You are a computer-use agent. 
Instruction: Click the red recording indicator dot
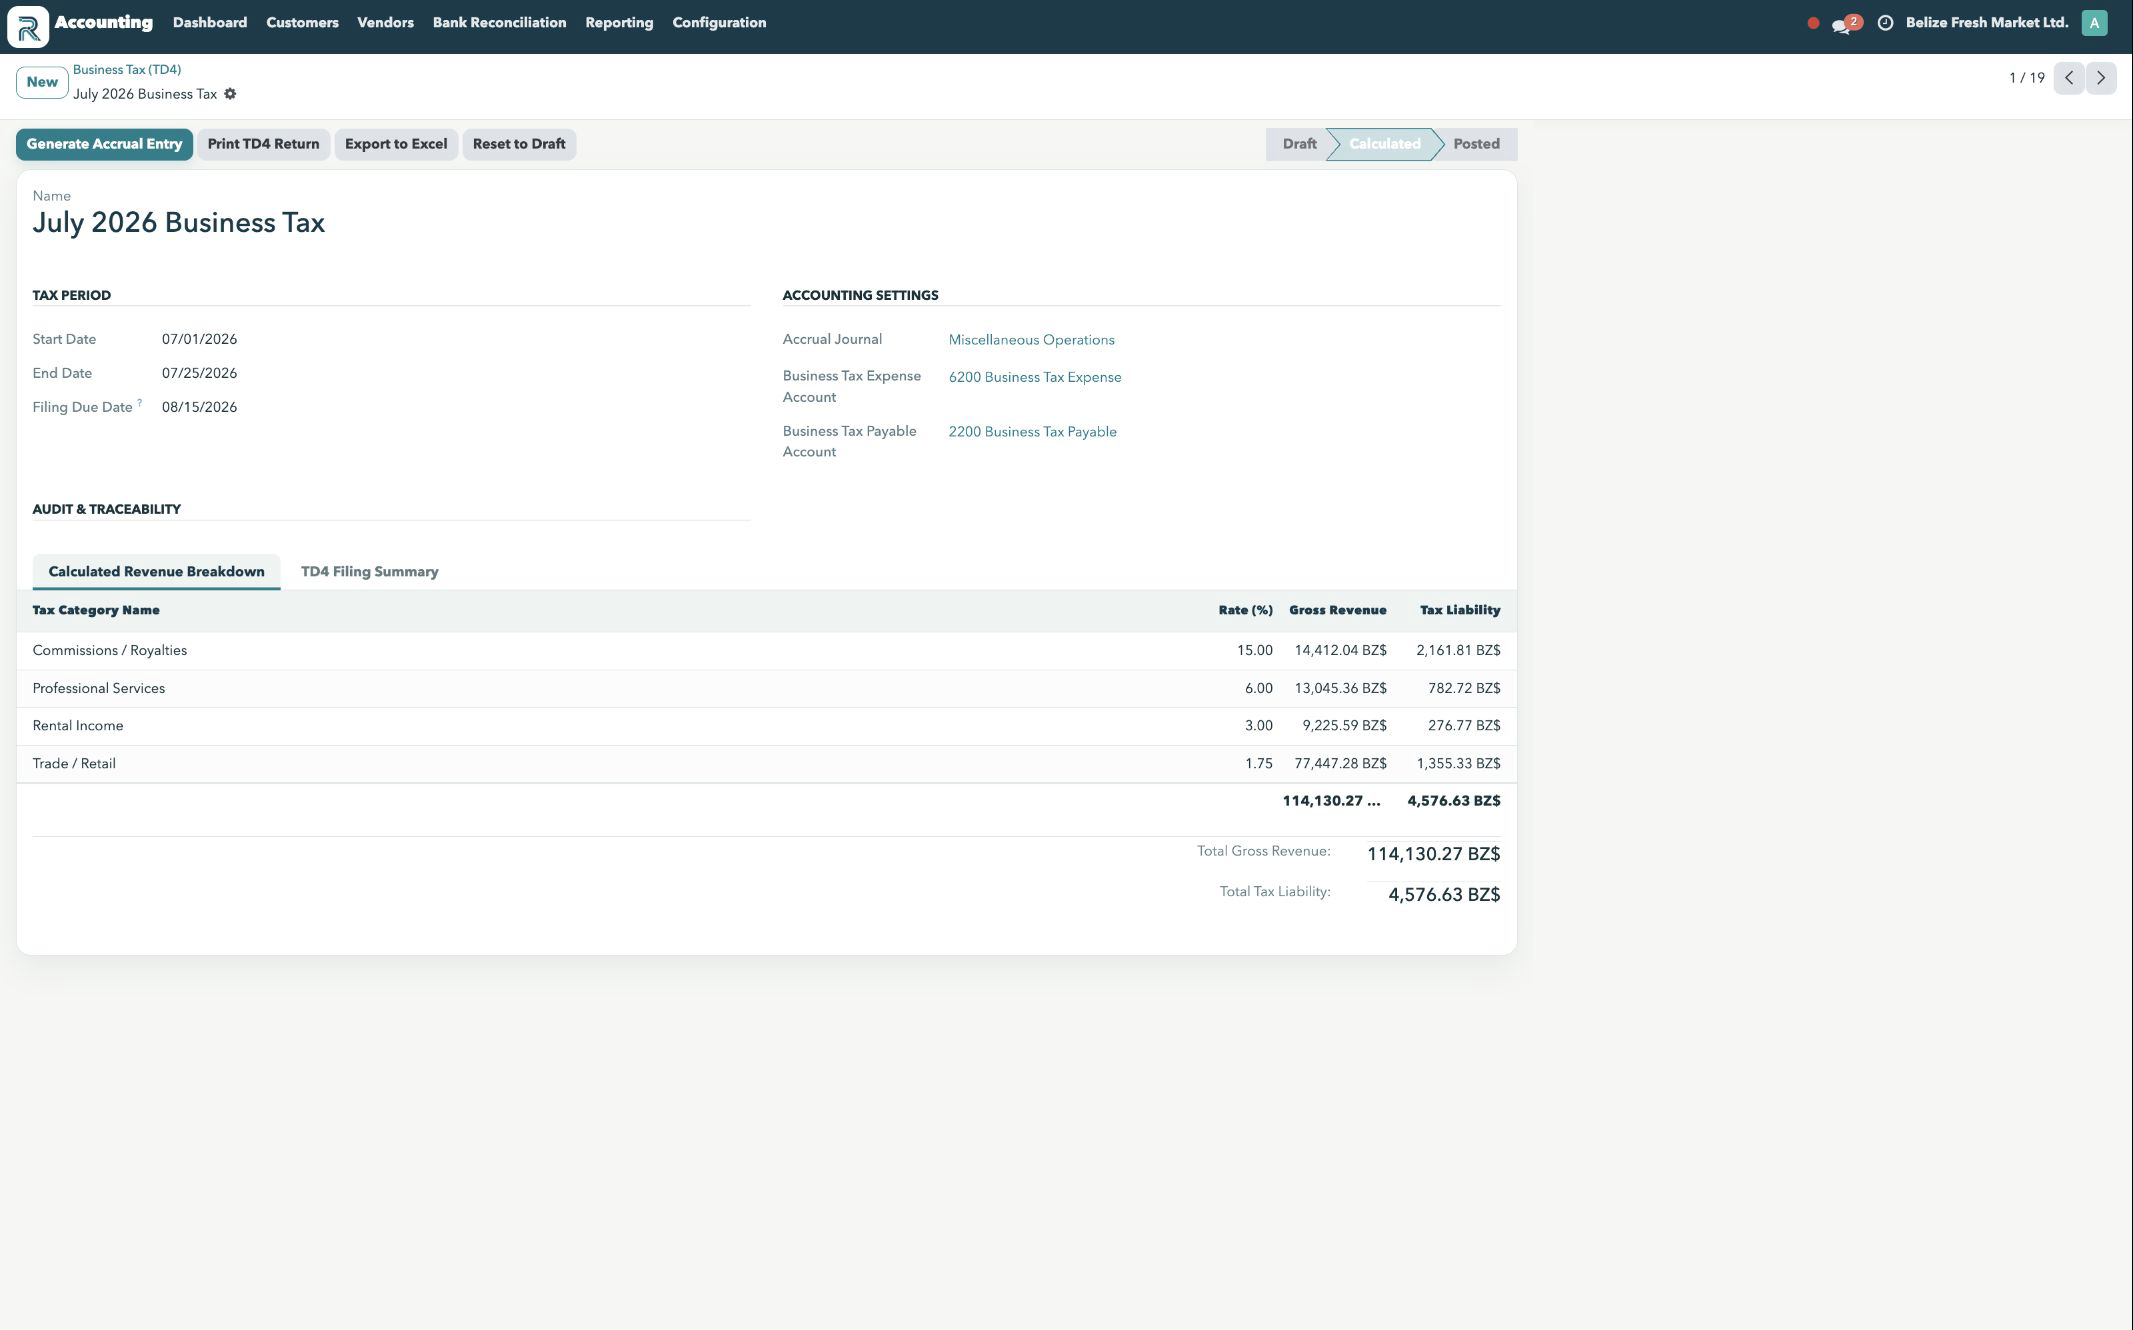click(x=1813, y=23)
